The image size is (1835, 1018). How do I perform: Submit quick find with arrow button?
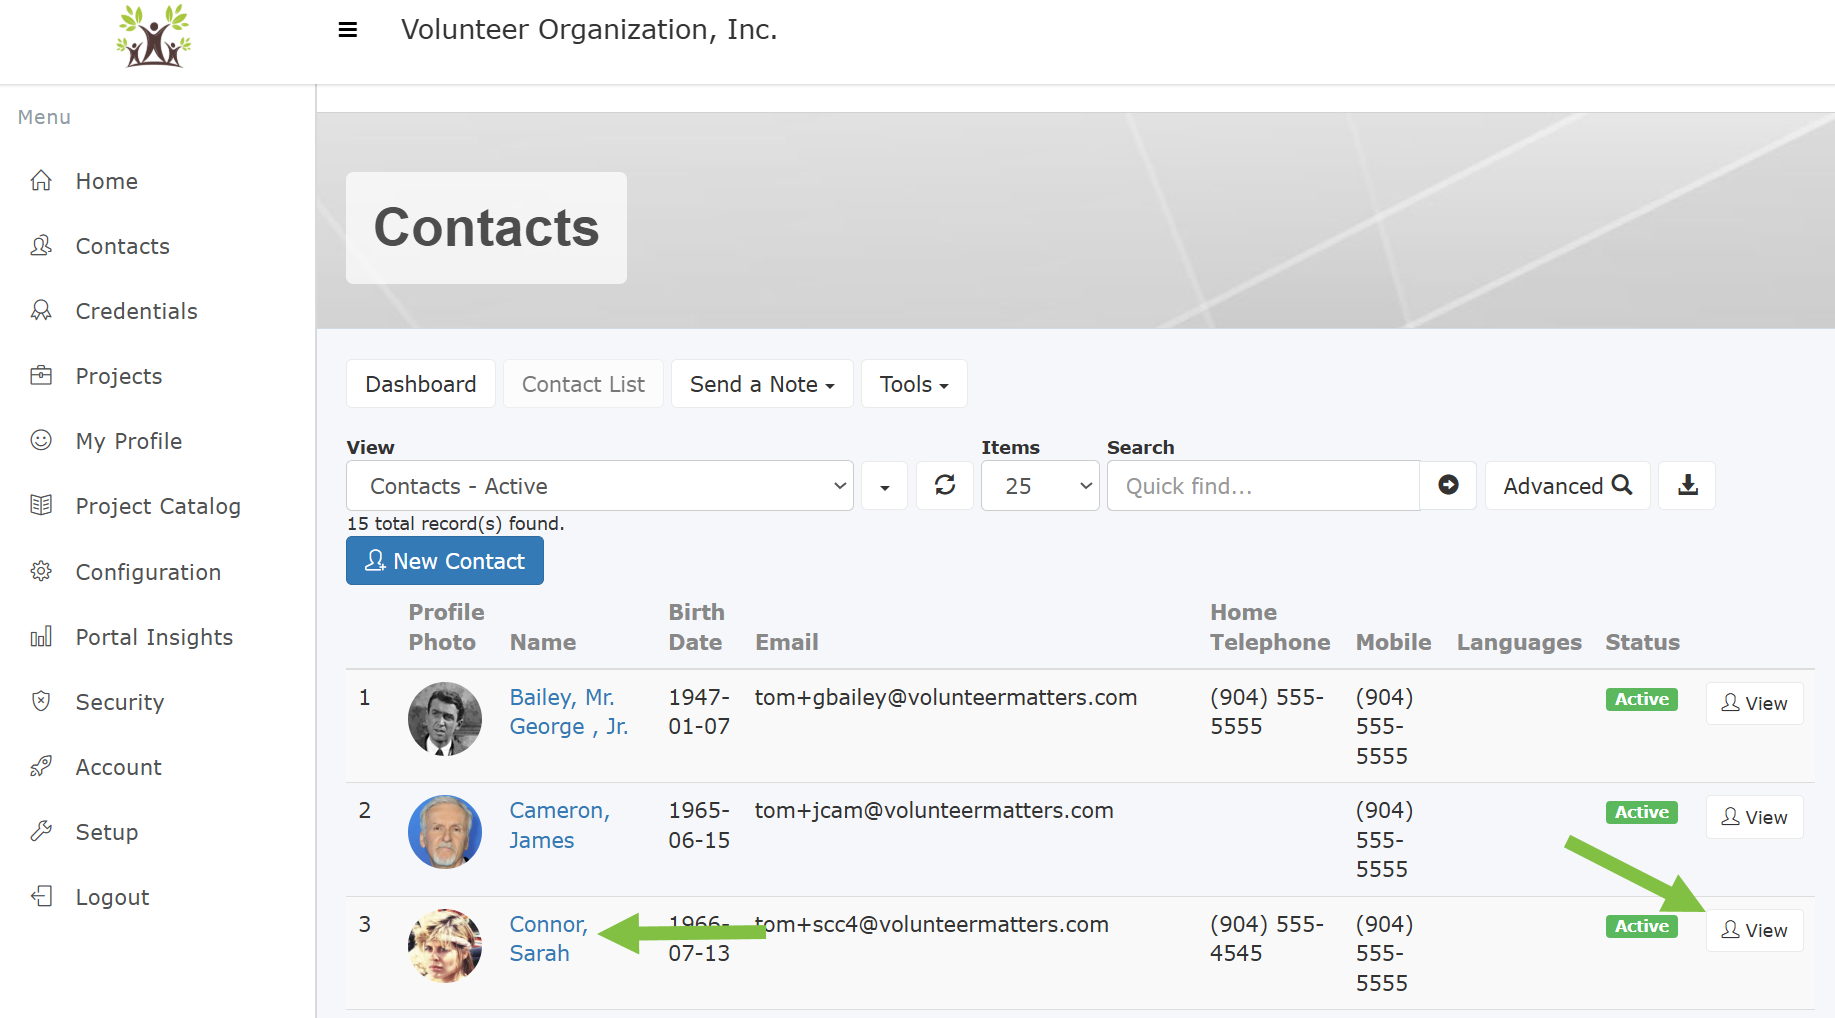(1448, 485)
